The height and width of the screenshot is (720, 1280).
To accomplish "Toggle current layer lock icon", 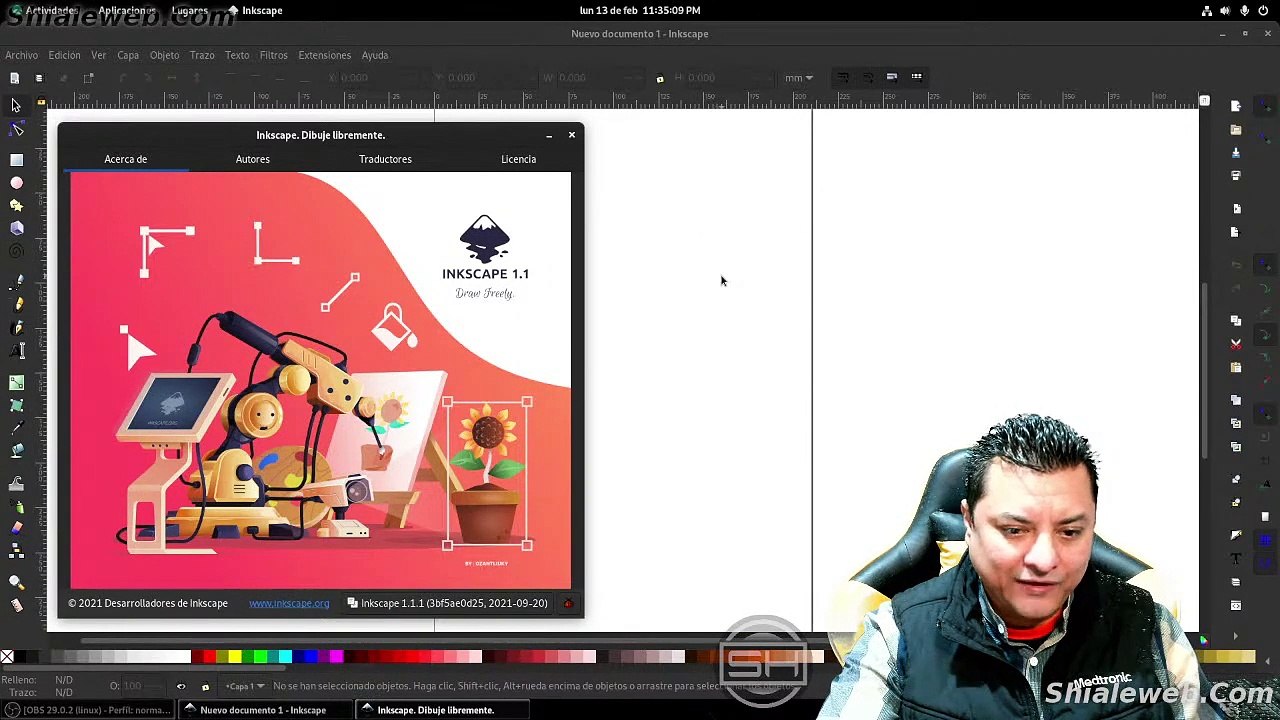I will coord(205,686).
